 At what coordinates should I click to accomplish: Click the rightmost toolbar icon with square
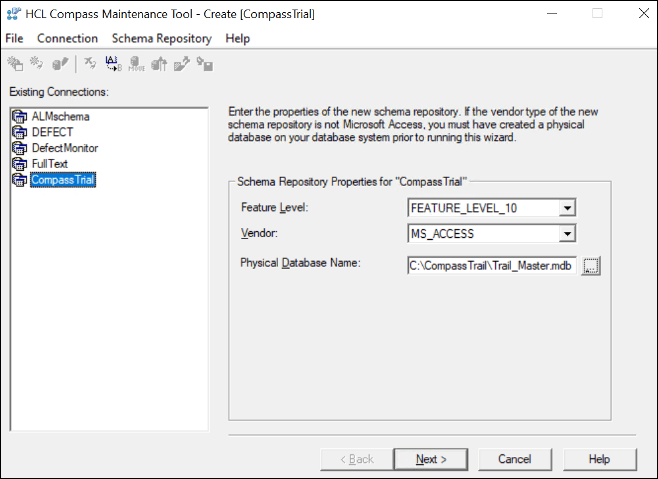point(205,64)
